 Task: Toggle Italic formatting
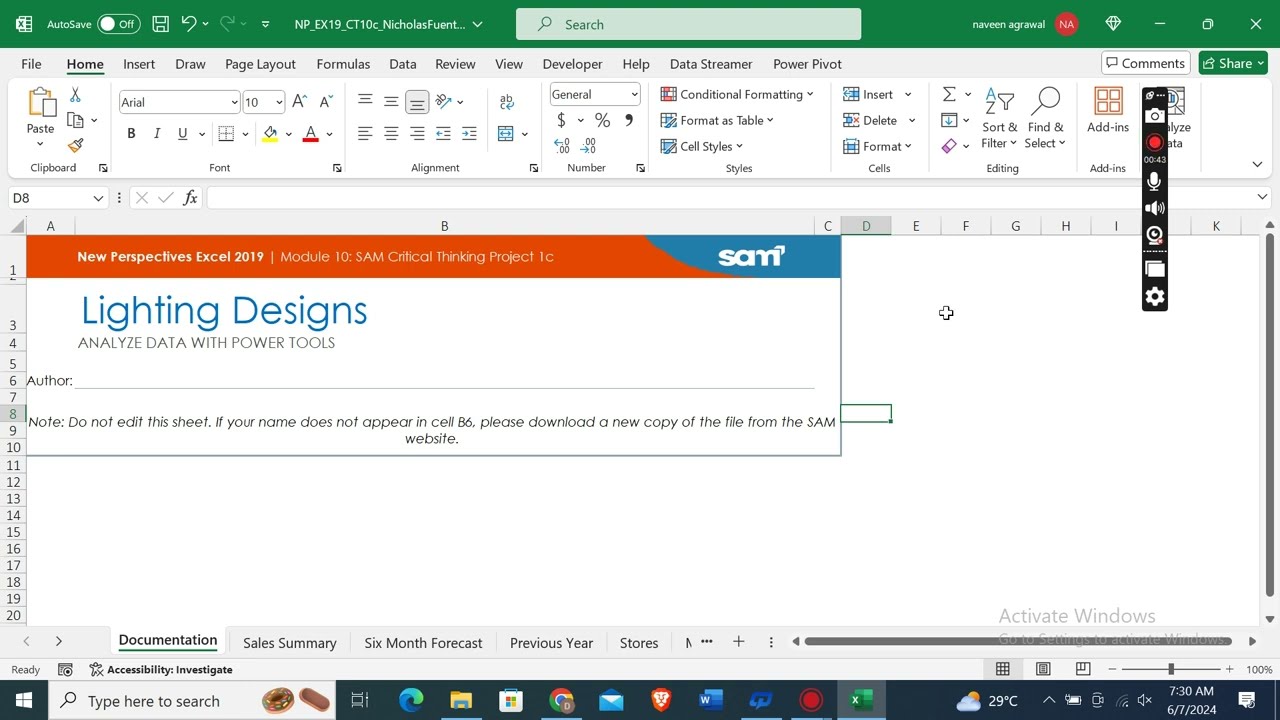156,133
